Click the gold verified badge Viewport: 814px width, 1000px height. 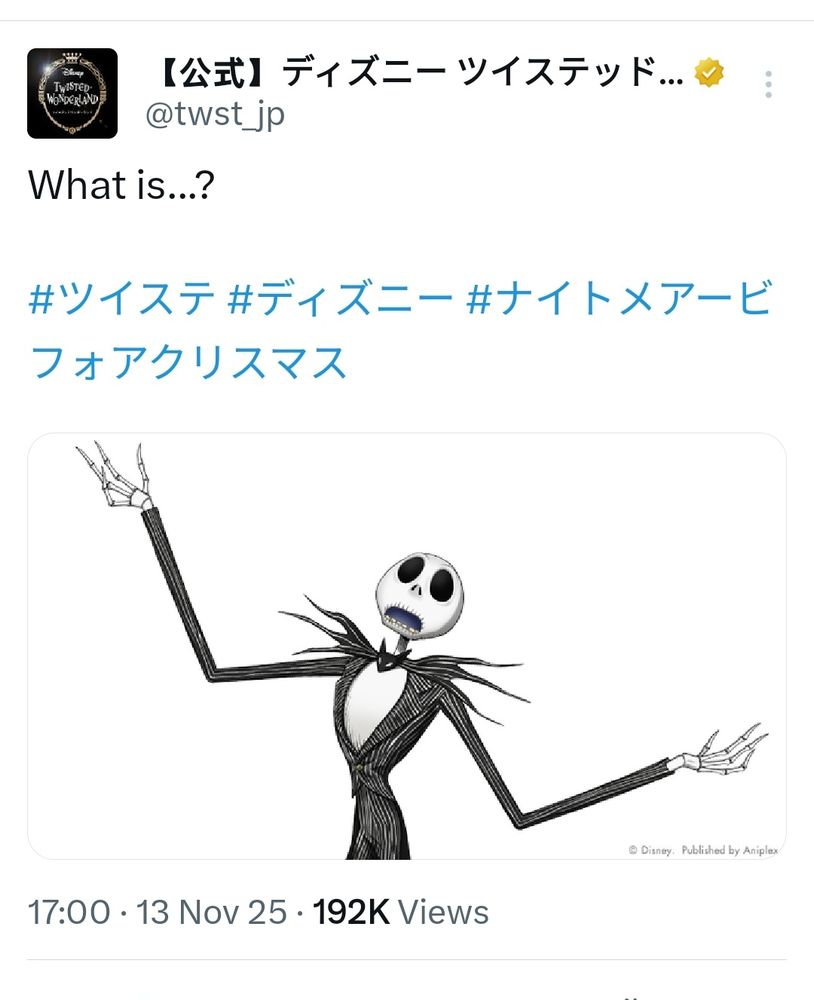pos(709,72)
